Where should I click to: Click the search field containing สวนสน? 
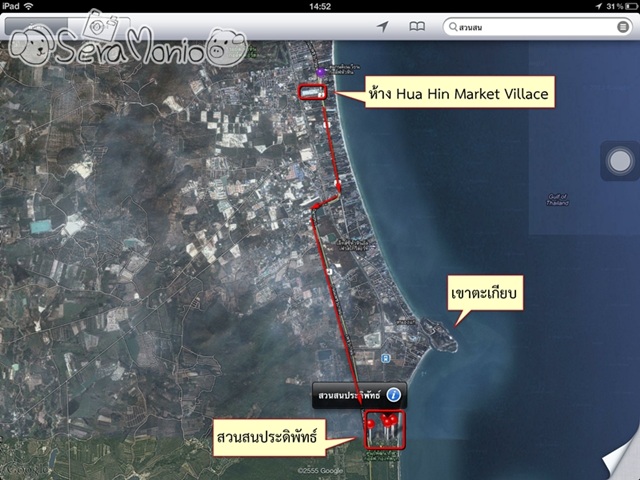(538, 27)
